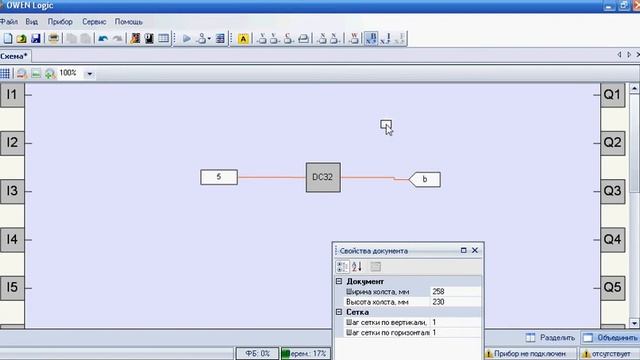Click the greyed property pages icon
640x360 pixels.
click(376, 267)
